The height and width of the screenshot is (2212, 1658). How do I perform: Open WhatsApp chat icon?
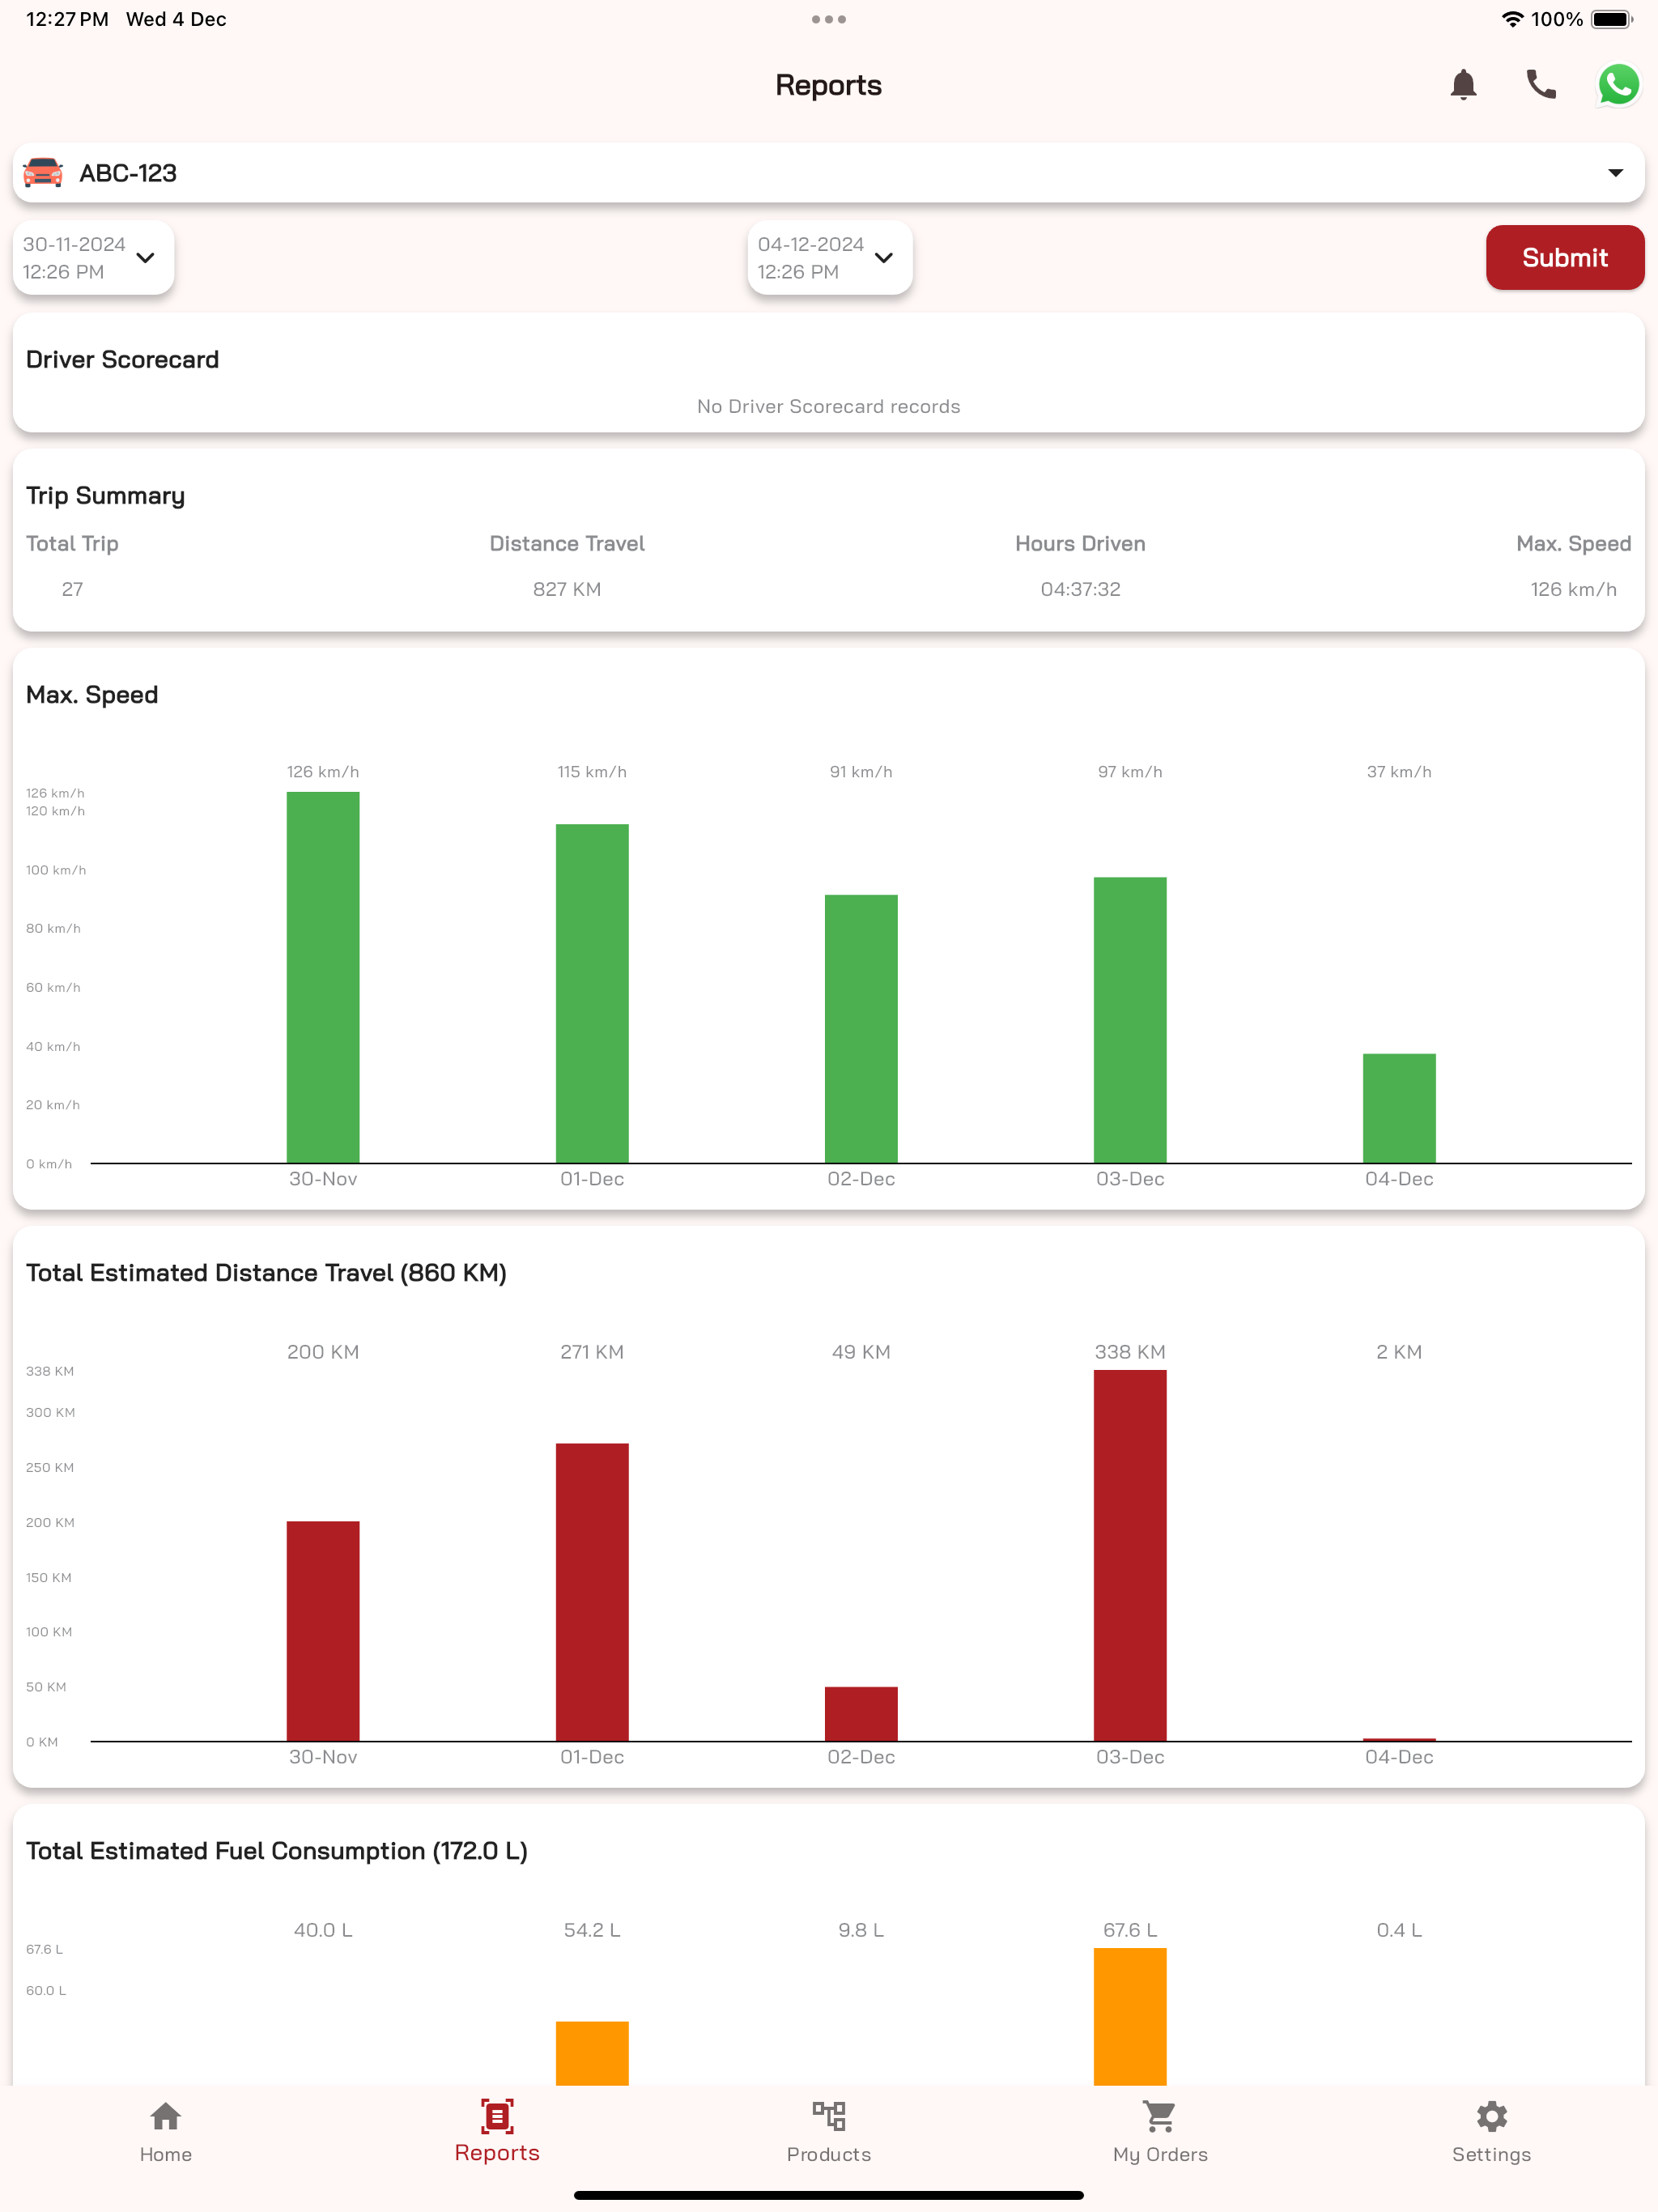(1618, 85)
